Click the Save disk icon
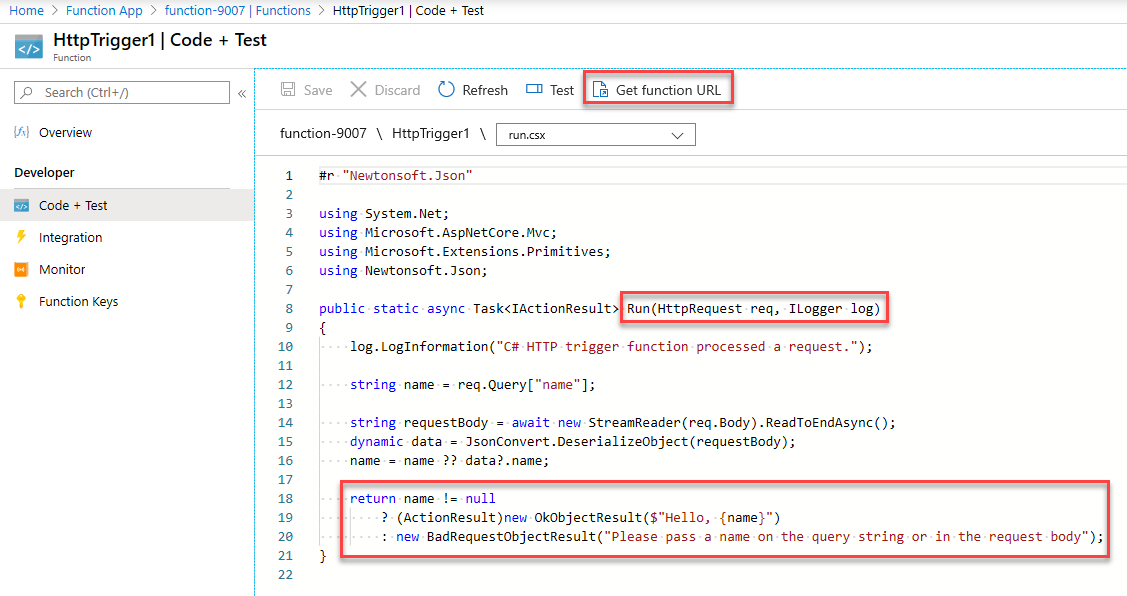 288,89
